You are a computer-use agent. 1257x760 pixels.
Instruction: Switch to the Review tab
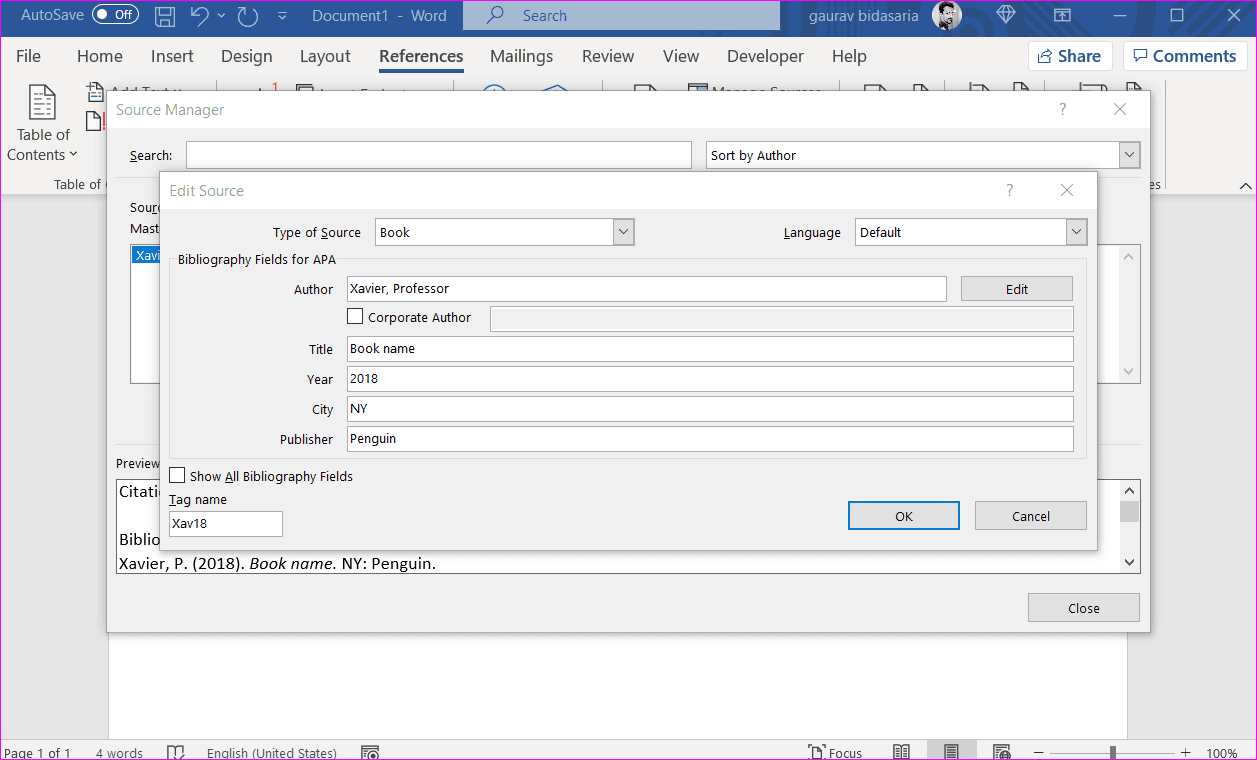tap(608, 56)
